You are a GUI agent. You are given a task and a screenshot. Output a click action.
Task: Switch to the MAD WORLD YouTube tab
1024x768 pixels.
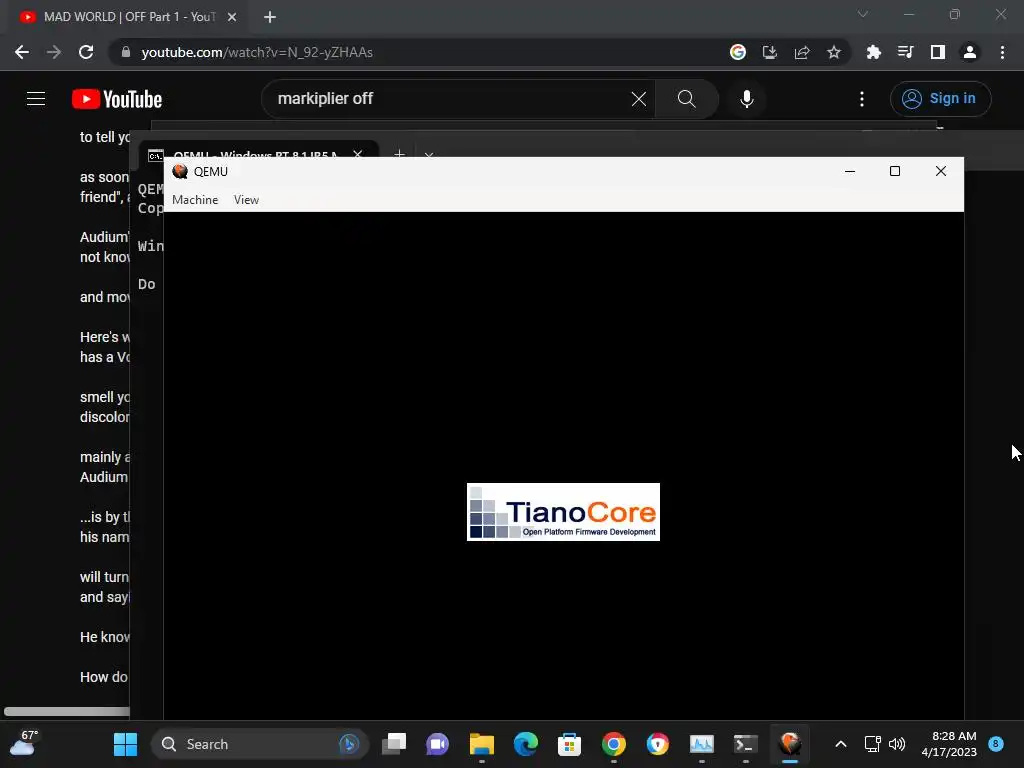click(x=128, y=17)
